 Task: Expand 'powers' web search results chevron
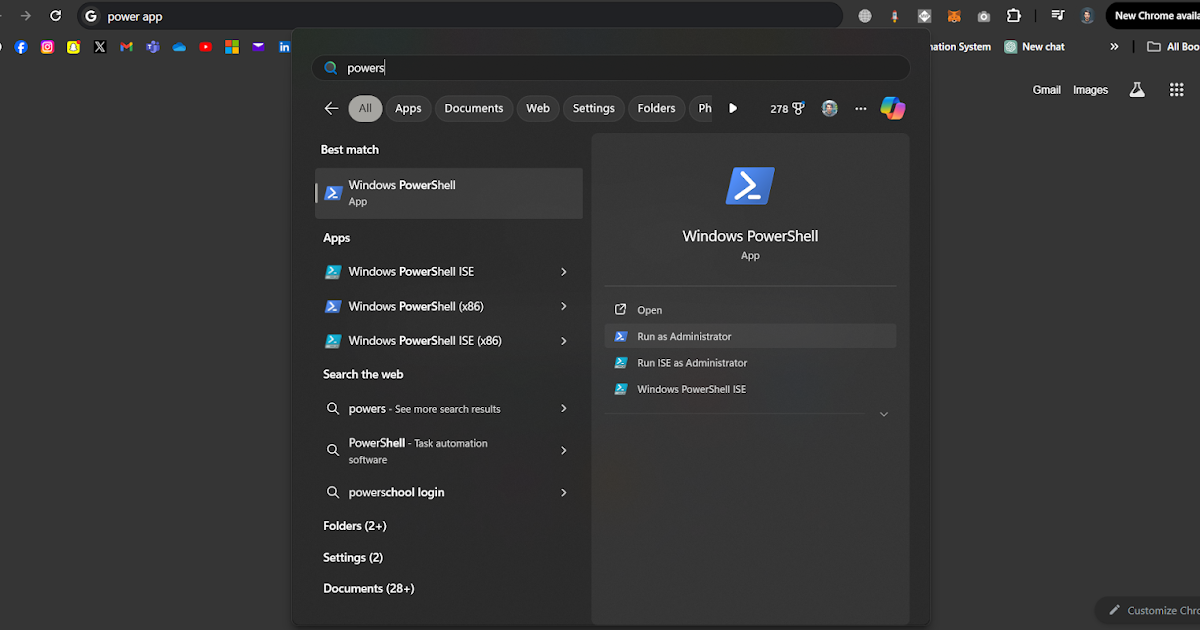[564, 408]
